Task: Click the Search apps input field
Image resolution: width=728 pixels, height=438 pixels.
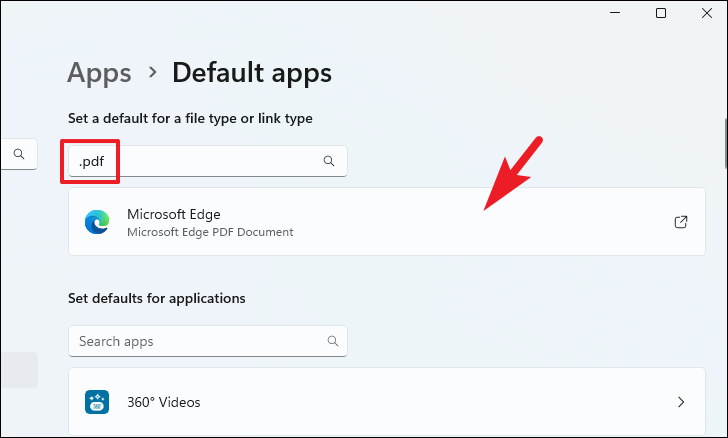Action: (x=208, y=341)
